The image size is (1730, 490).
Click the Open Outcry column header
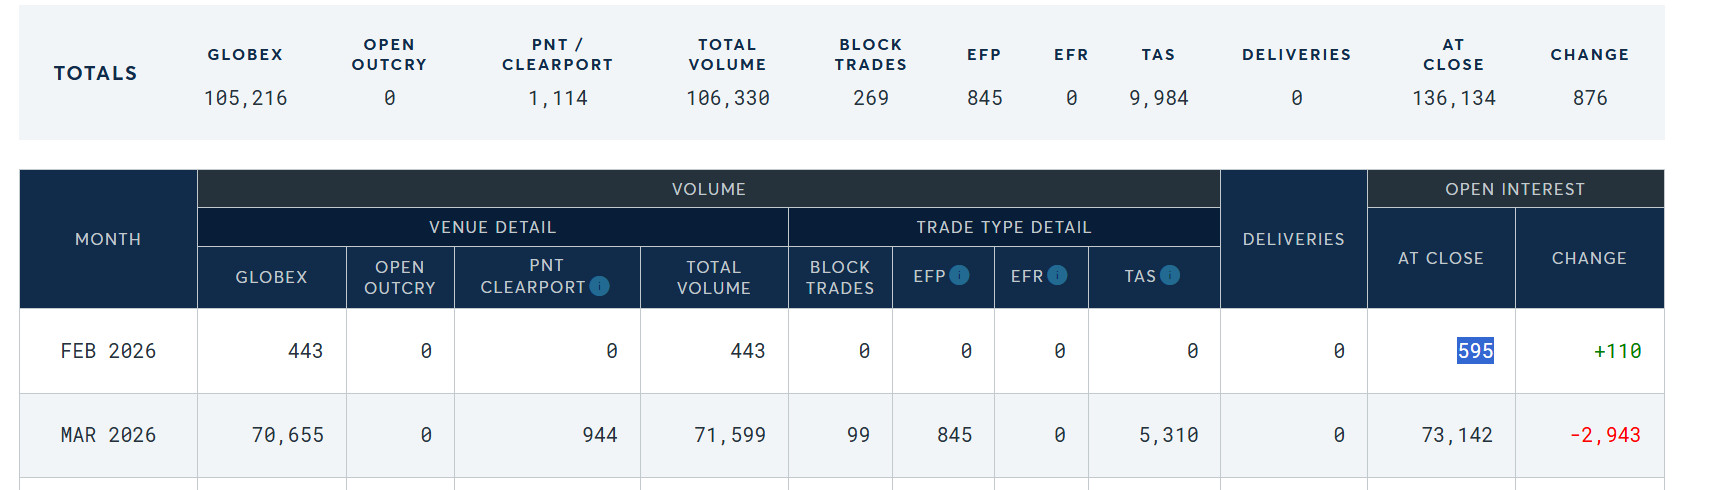coord(399,277)
